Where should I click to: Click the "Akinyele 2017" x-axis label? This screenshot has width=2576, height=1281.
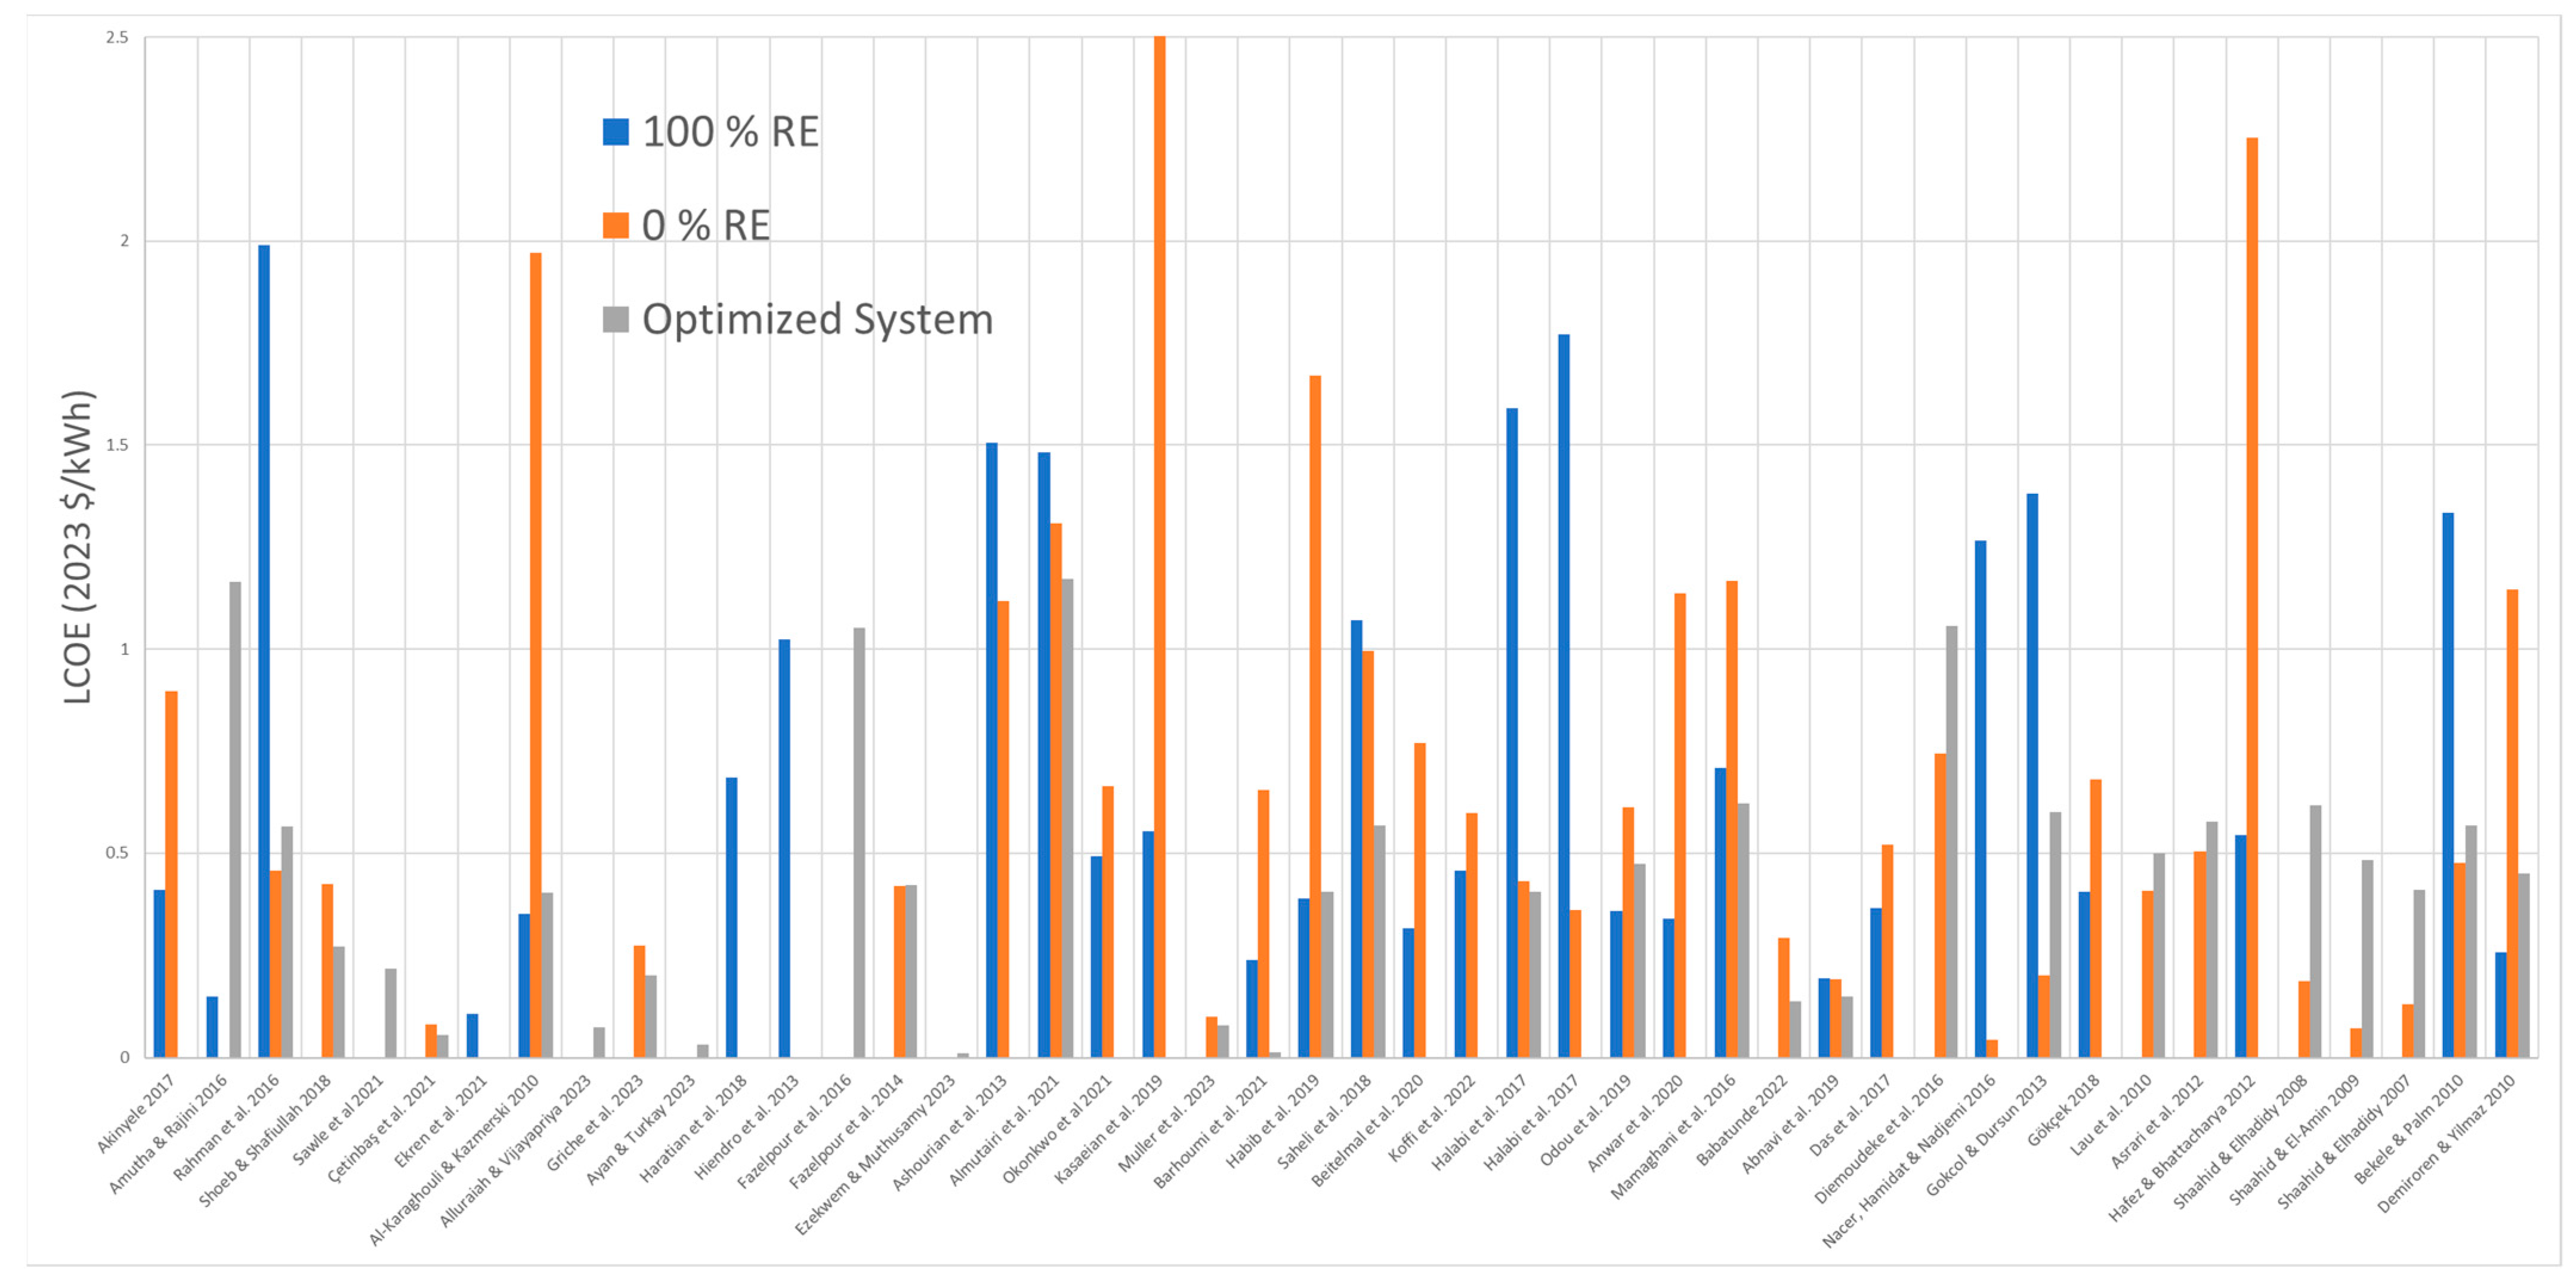coord(136,1113)
